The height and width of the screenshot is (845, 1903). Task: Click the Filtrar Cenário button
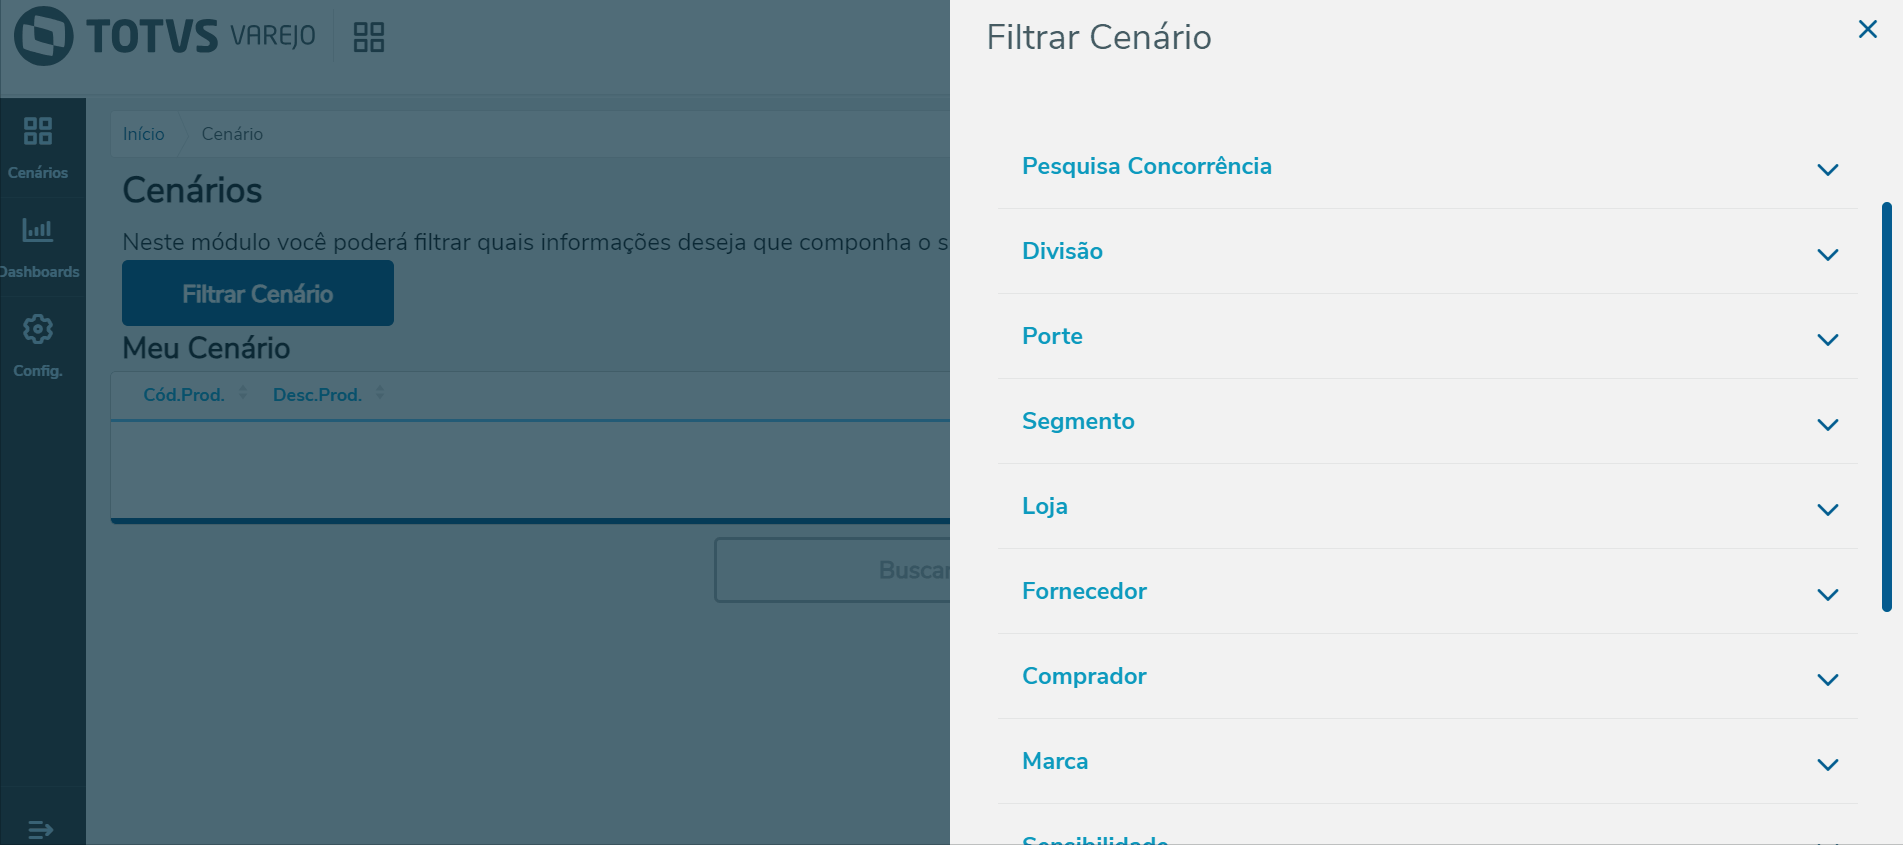click(x=258, y=294)
